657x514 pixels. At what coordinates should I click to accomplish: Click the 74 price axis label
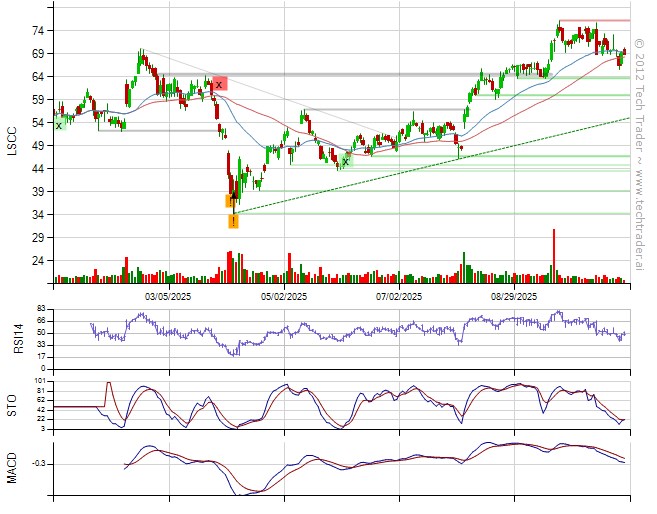point(36,31)
